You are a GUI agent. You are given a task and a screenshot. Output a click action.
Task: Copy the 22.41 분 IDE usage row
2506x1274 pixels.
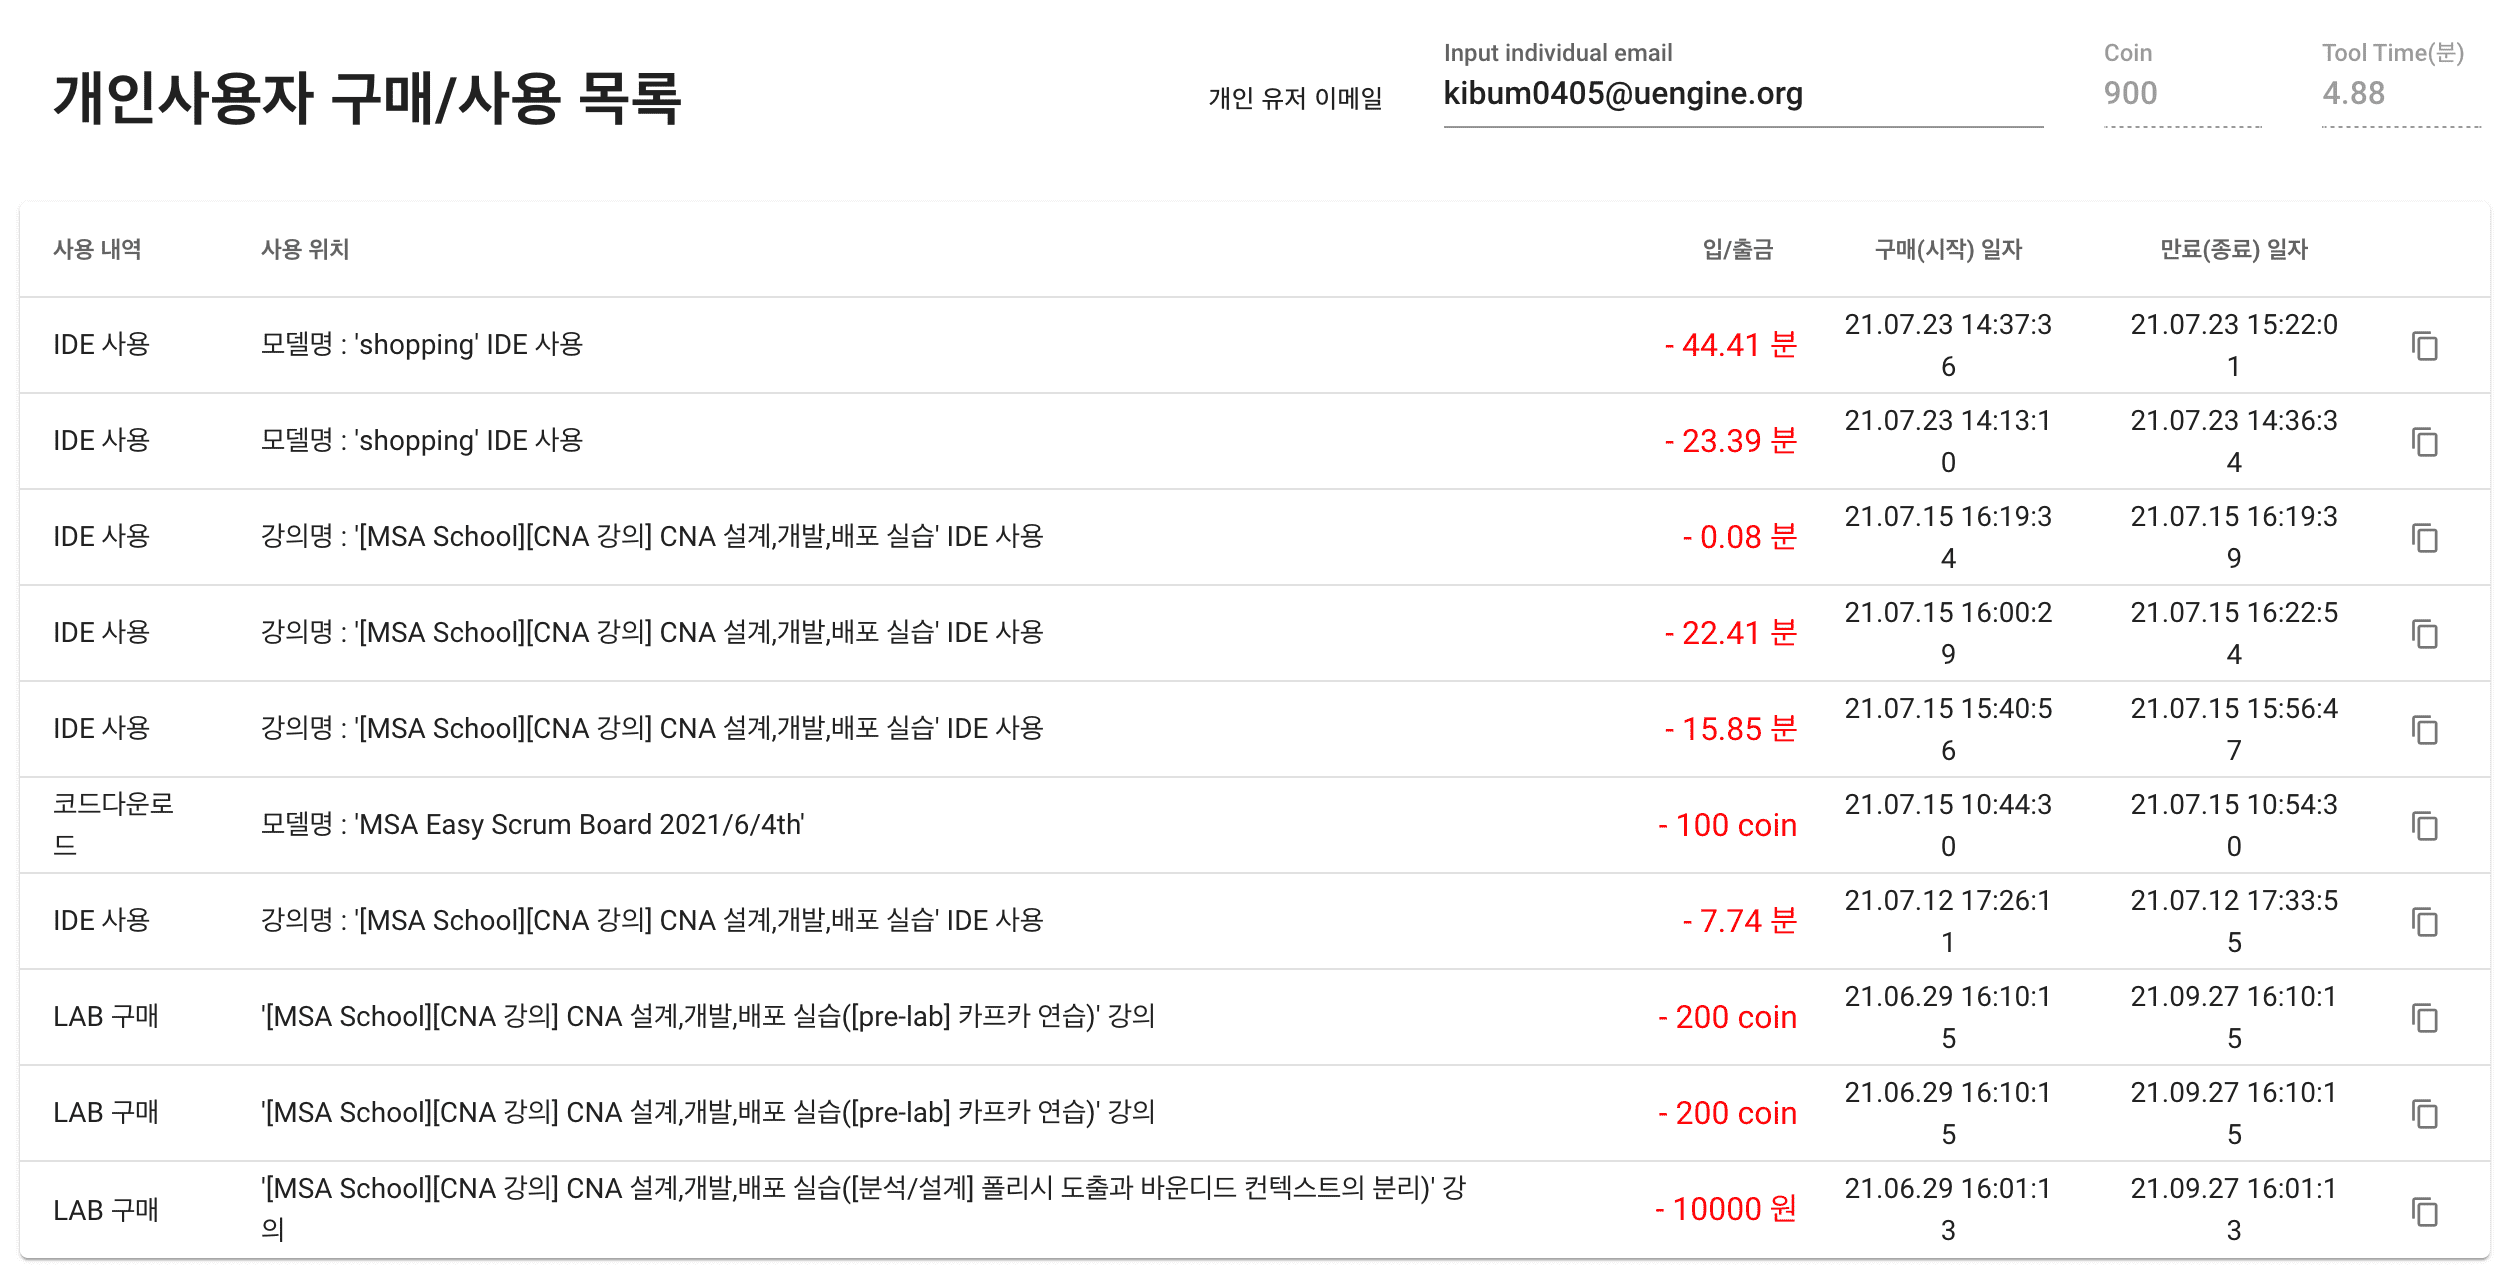coord(2424,634)
